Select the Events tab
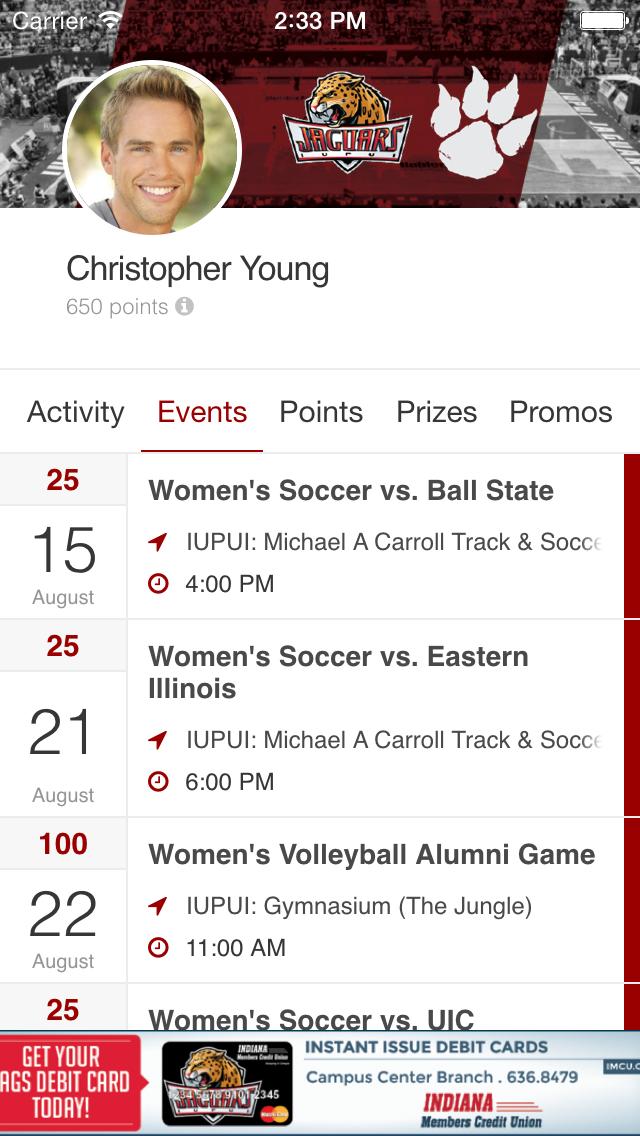 pyautogui.click(x=202, y=412)
